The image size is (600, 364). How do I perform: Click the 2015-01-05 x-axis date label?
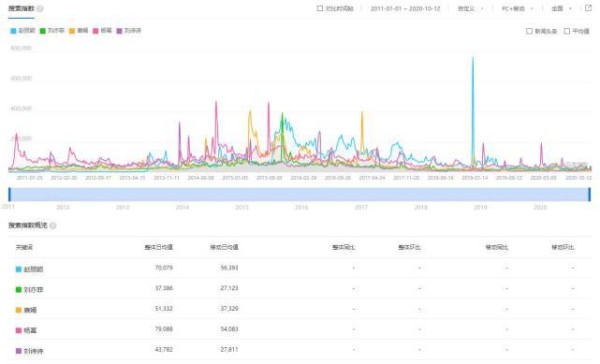click(235, 178)
